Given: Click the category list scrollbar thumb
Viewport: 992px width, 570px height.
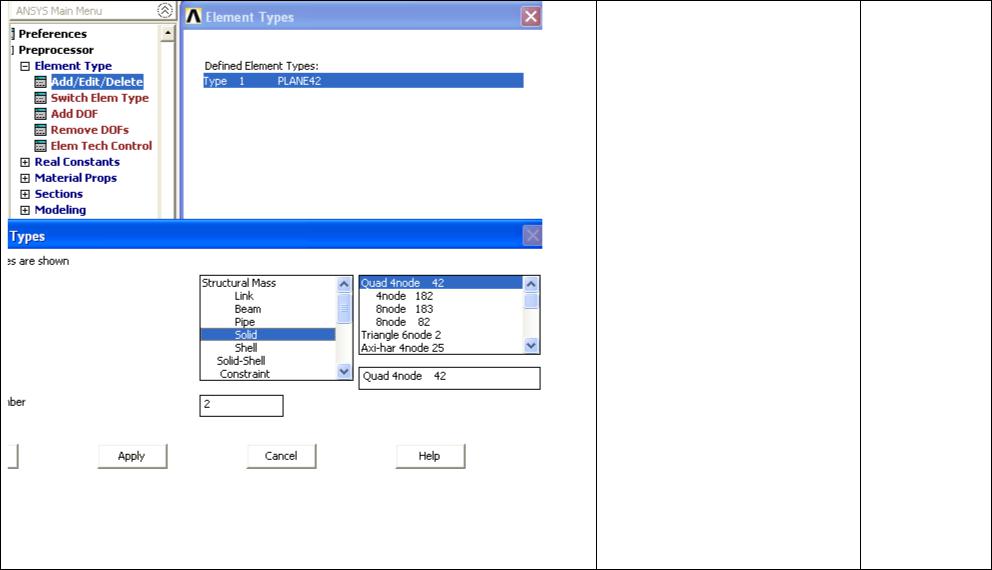Looking at the screenshot, I should coord(344,309).
